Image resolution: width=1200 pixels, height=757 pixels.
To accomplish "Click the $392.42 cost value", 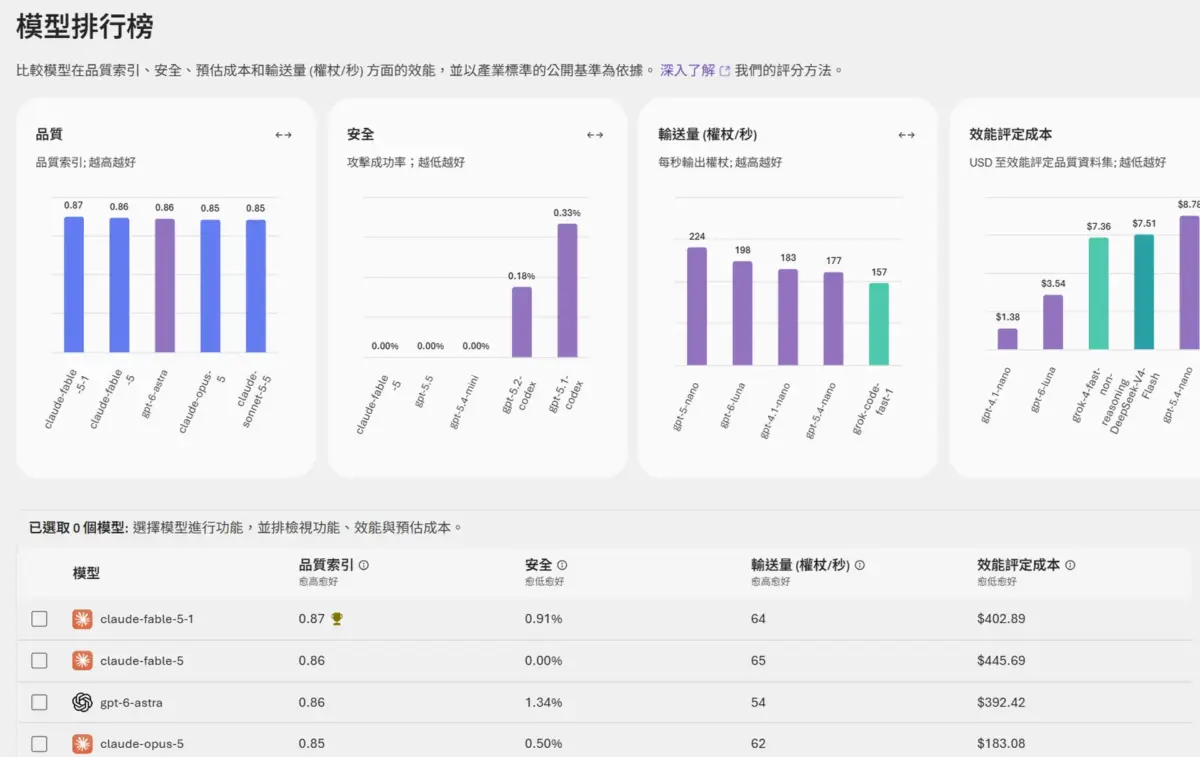I will (1001, 703).
